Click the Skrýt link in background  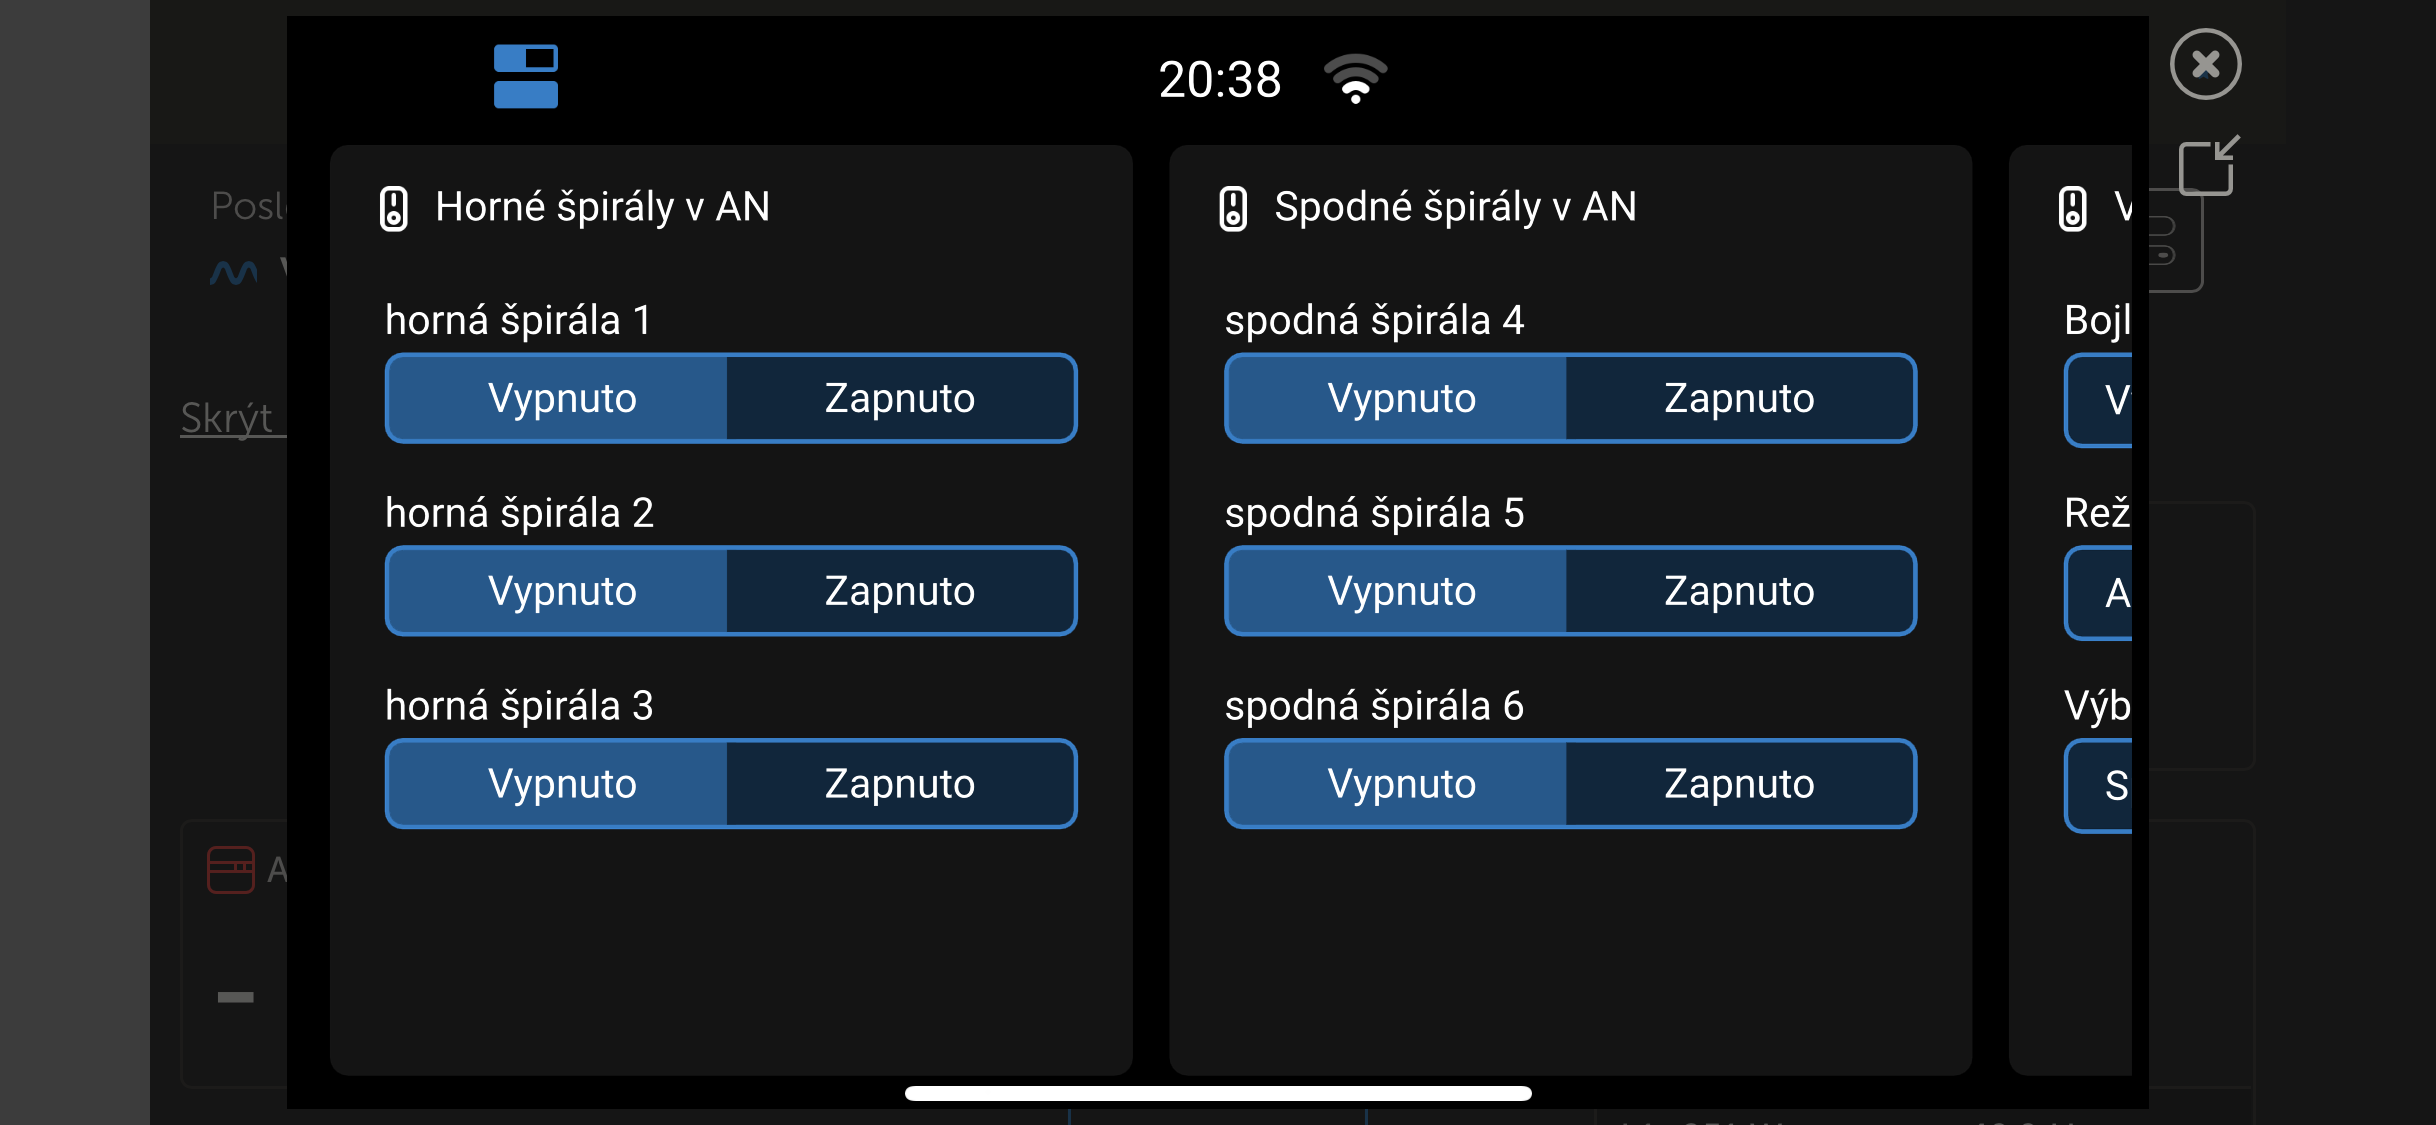pos(228,418)
